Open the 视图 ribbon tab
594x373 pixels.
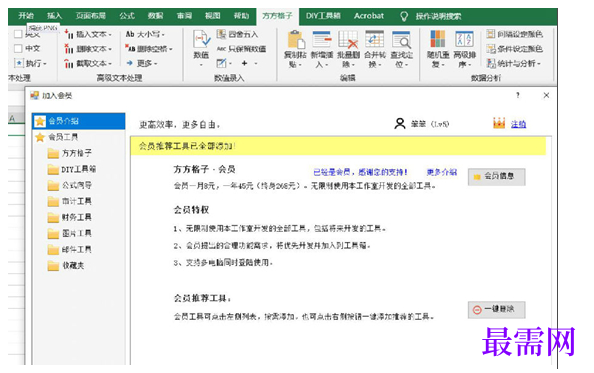click(x=213, y=16)
